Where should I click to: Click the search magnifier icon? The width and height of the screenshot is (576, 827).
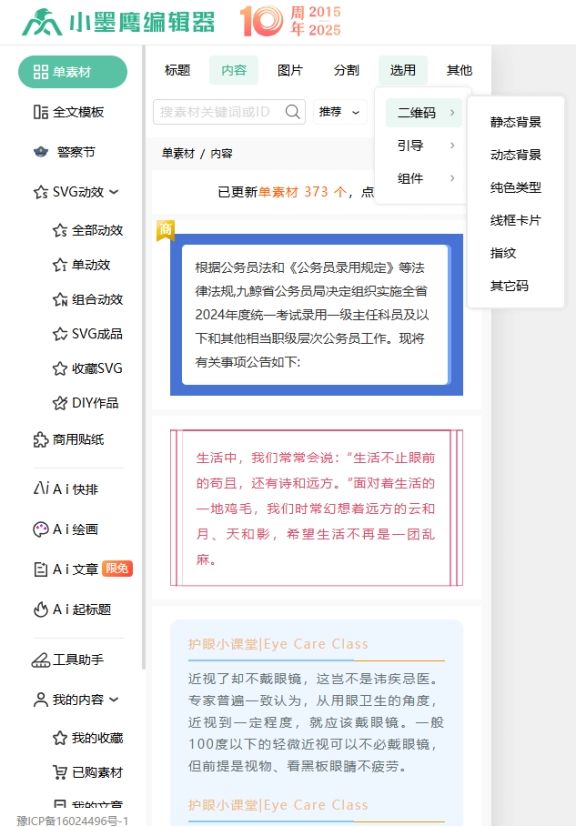(293, 112)
